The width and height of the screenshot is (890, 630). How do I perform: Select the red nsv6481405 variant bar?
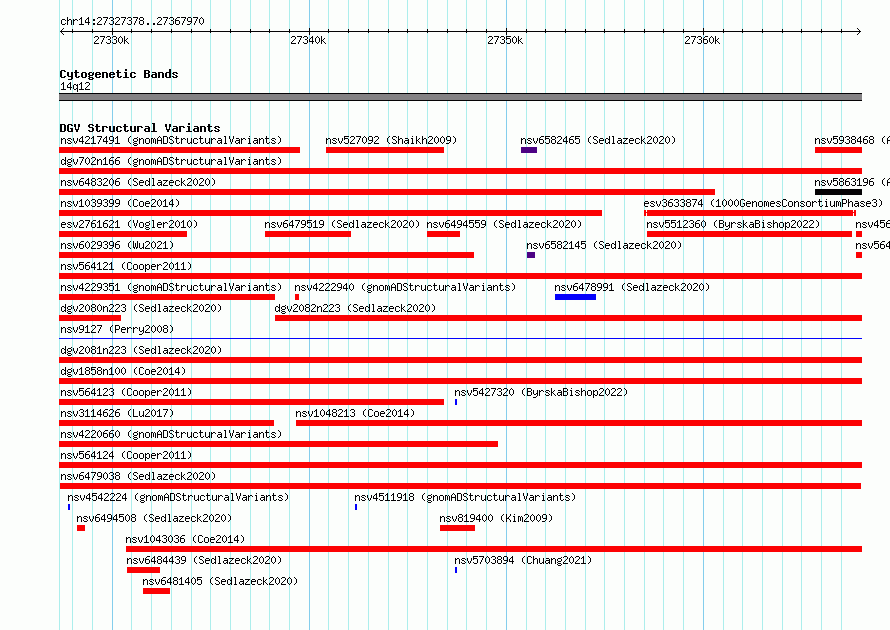pyautogui.click(x=157, y=591)
